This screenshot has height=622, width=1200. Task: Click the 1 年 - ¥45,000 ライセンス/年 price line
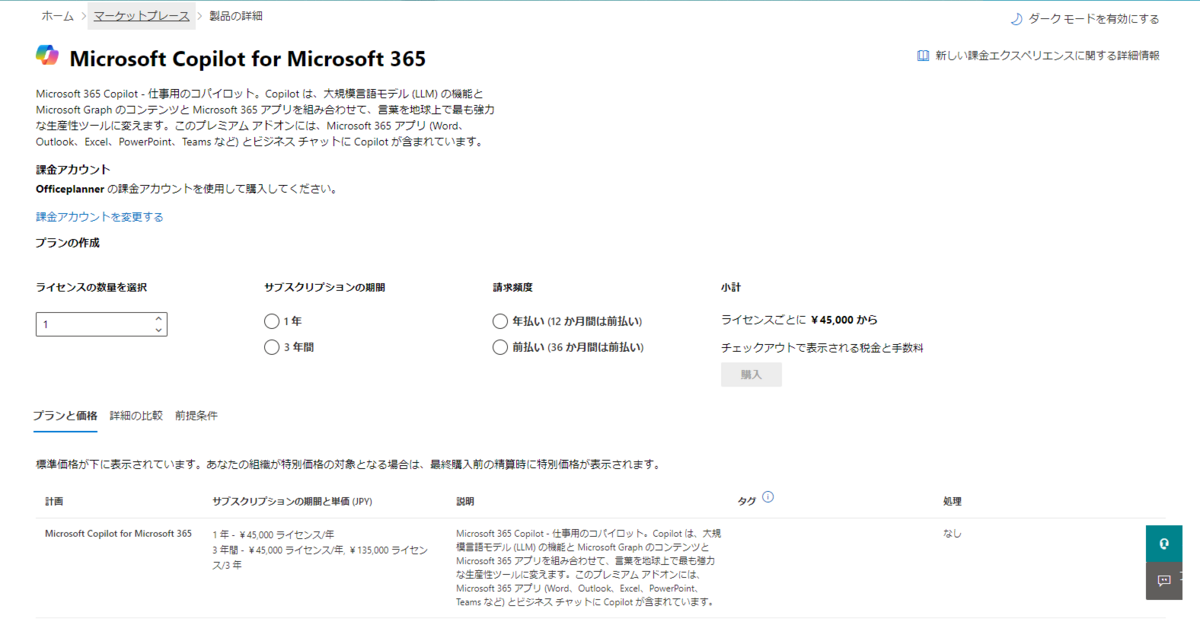pyautogui.click(x=273, y=534)
